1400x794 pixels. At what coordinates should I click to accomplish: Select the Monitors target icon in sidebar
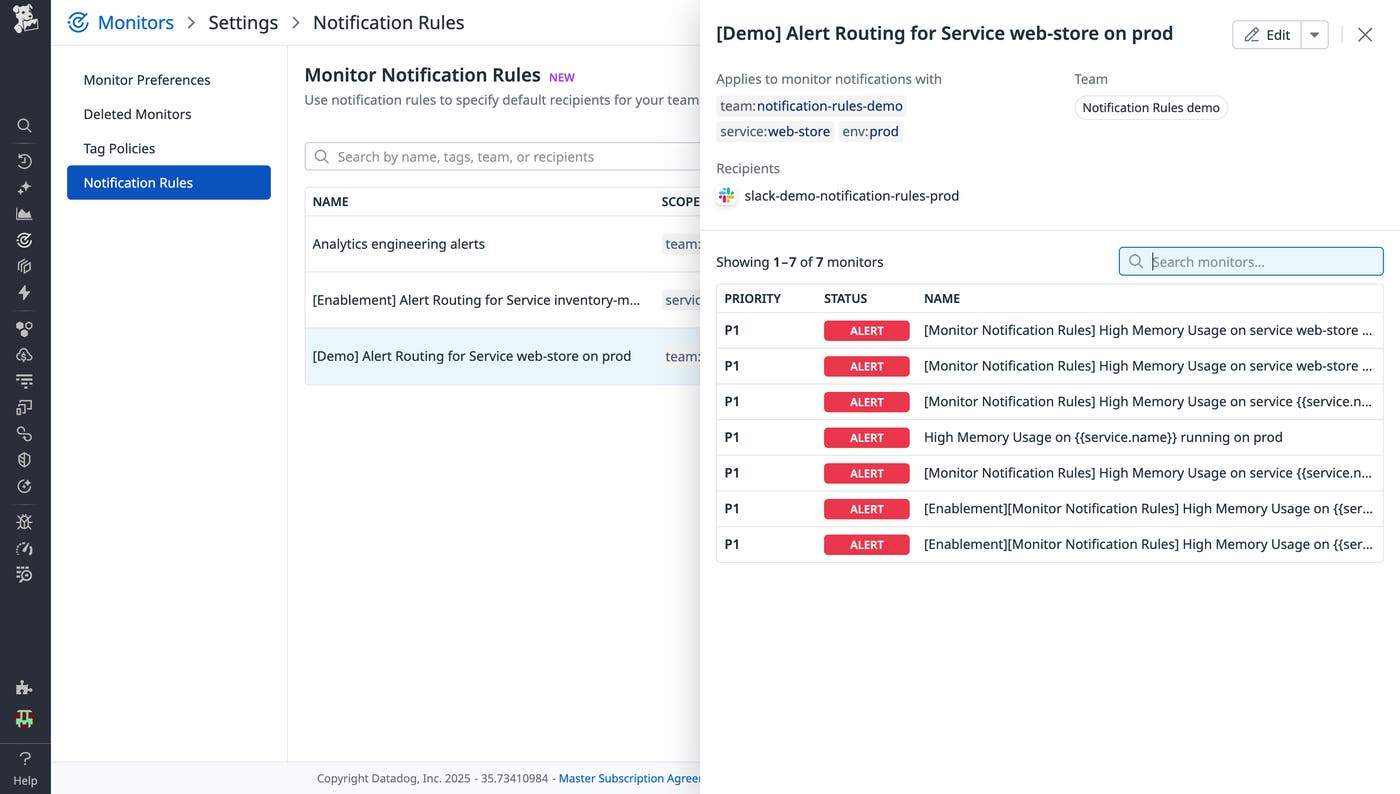(25, 239)
